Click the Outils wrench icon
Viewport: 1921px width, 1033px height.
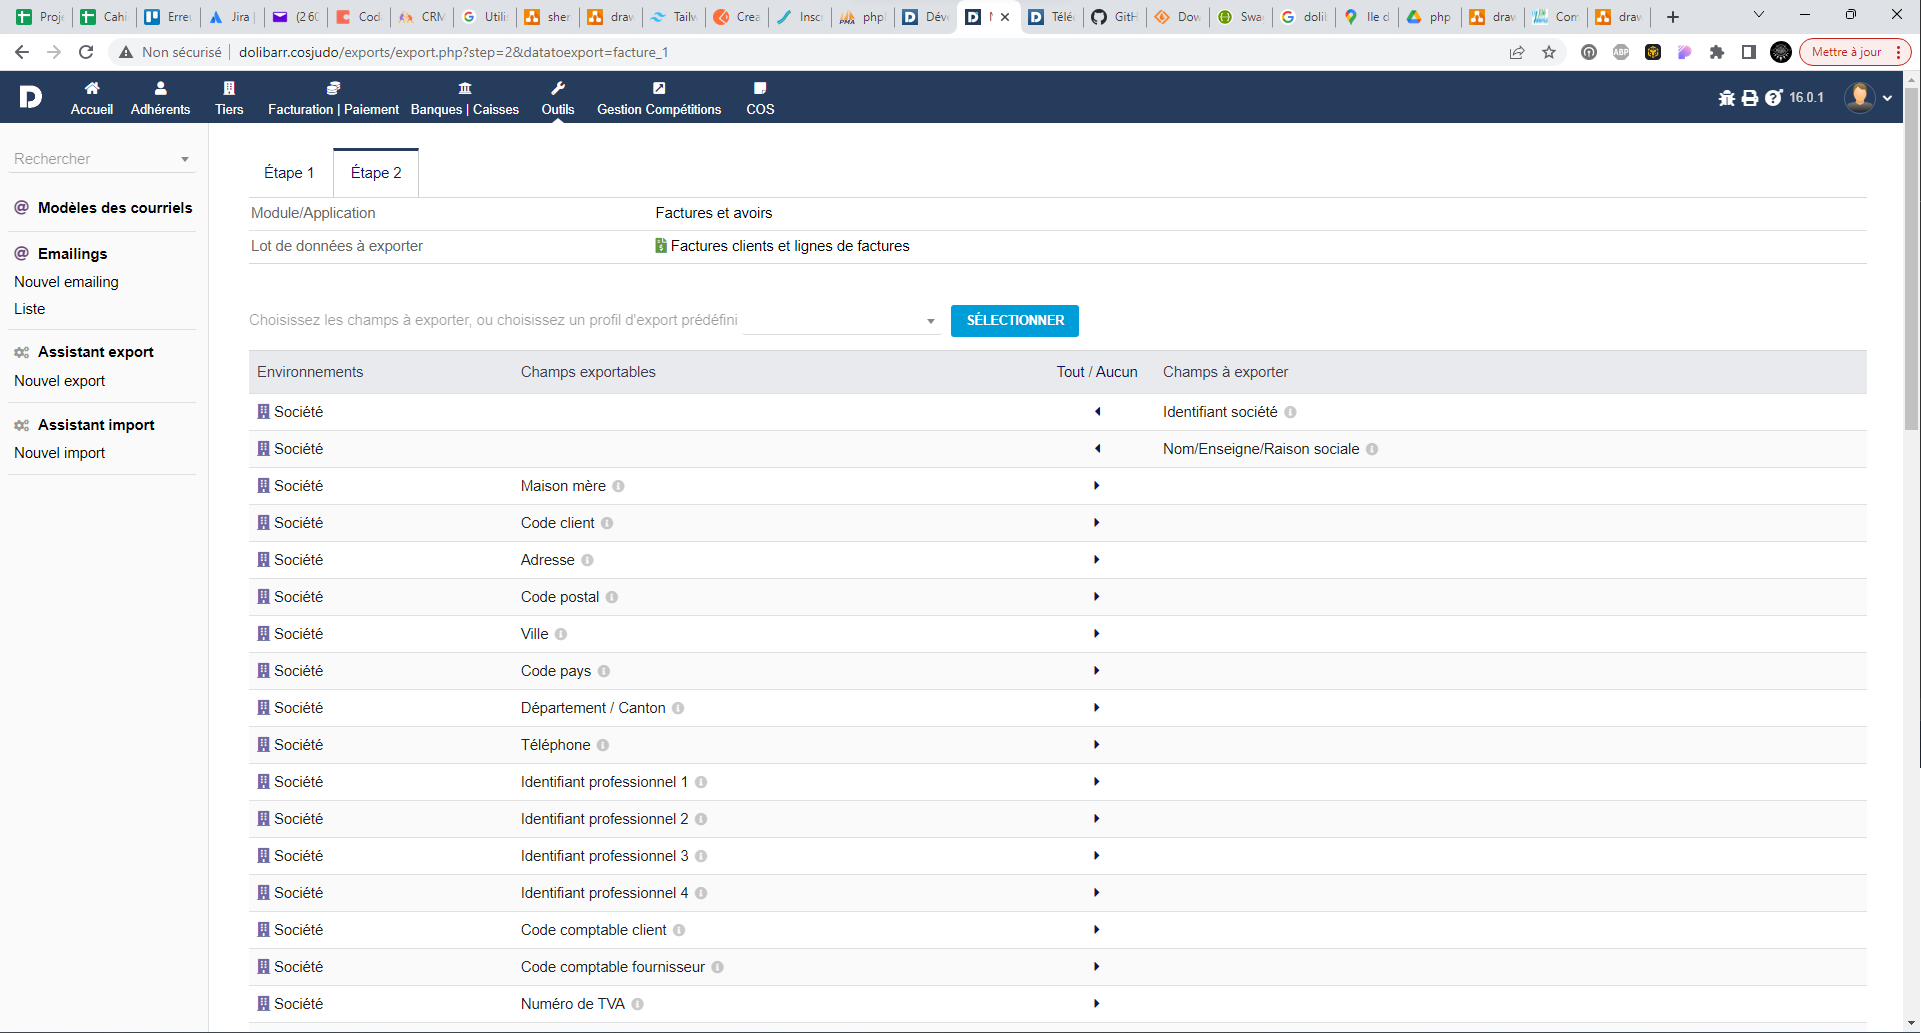(558, 89)
